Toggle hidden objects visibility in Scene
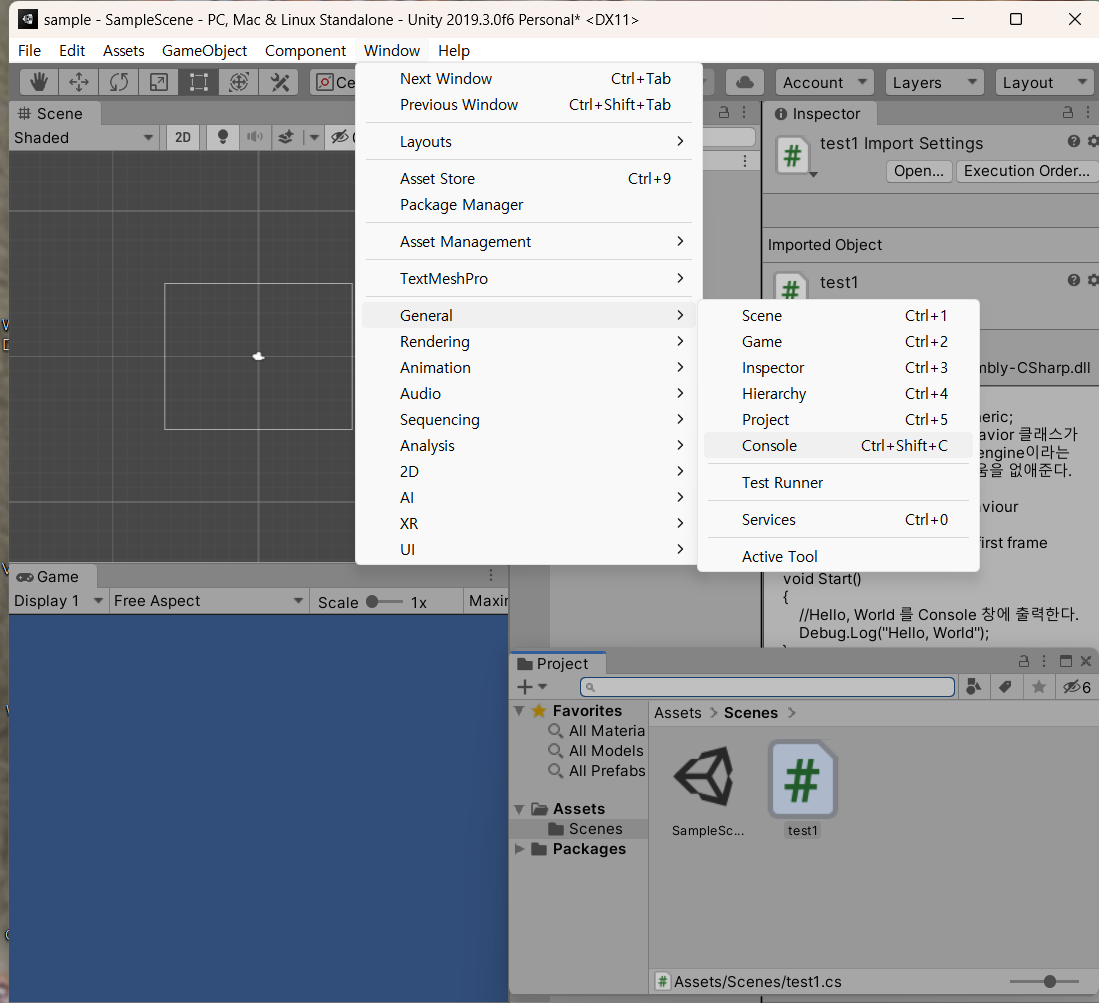Image resolution: width=1099 pixels, height=1003 pixels. (x=340, y=137)
